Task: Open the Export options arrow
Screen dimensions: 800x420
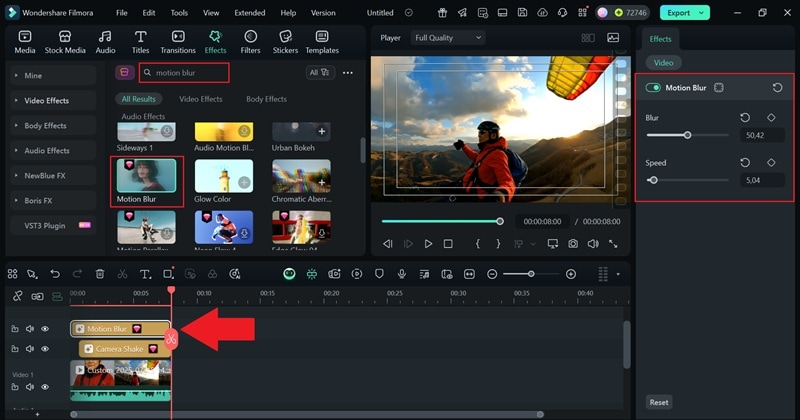Action: click(702, 13)
